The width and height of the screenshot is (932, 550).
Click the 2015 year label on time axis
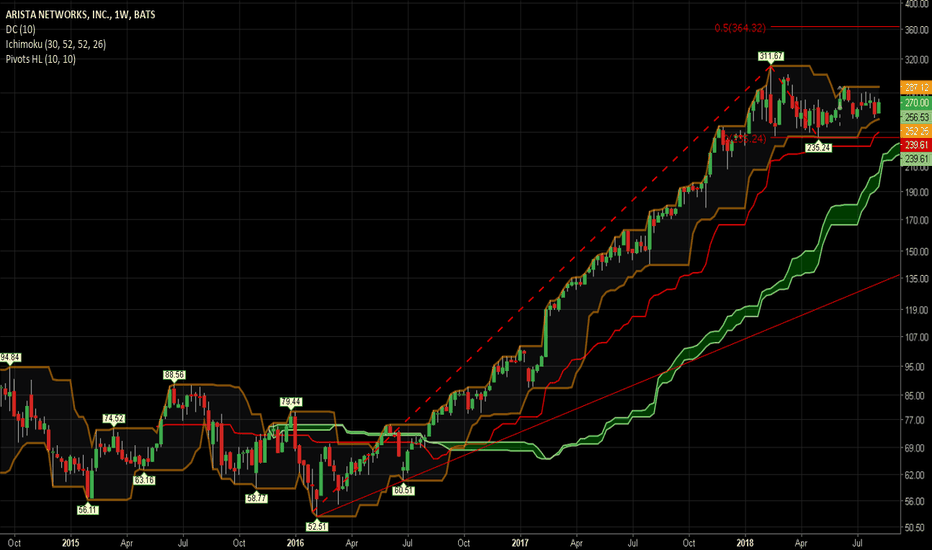pyautogui.click(x=70, y=542)
